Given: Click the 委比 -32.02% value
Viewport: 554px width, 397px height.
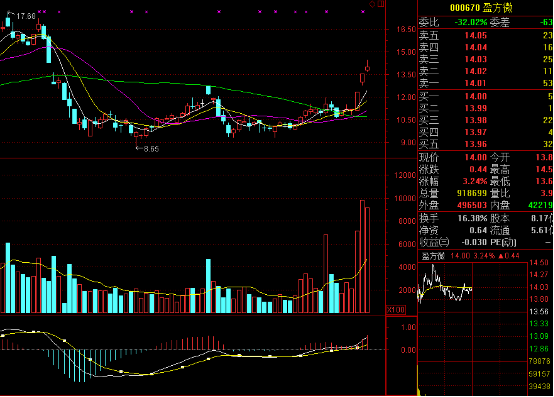Looking at the screenshot, I should tap(471, 22).
